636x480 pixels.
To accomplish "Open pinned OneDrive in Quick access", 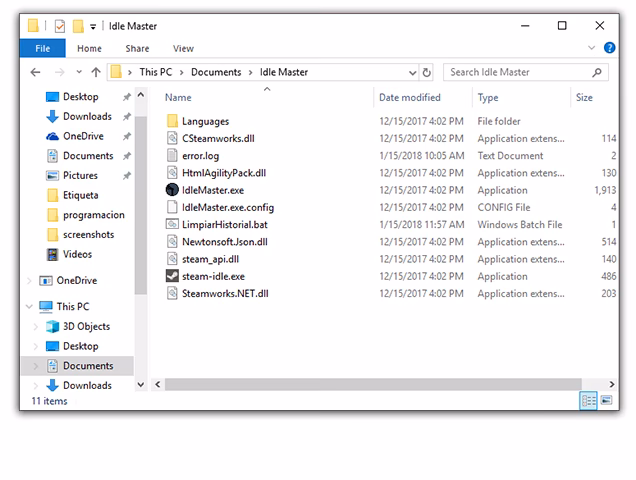I will click(x=83, y=136).
